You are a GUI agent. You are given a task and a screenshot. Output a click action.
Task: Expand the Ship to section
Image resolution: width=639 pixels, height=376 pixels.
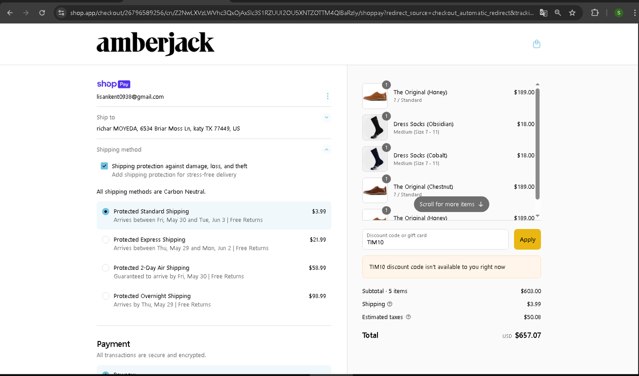point(326,117)
